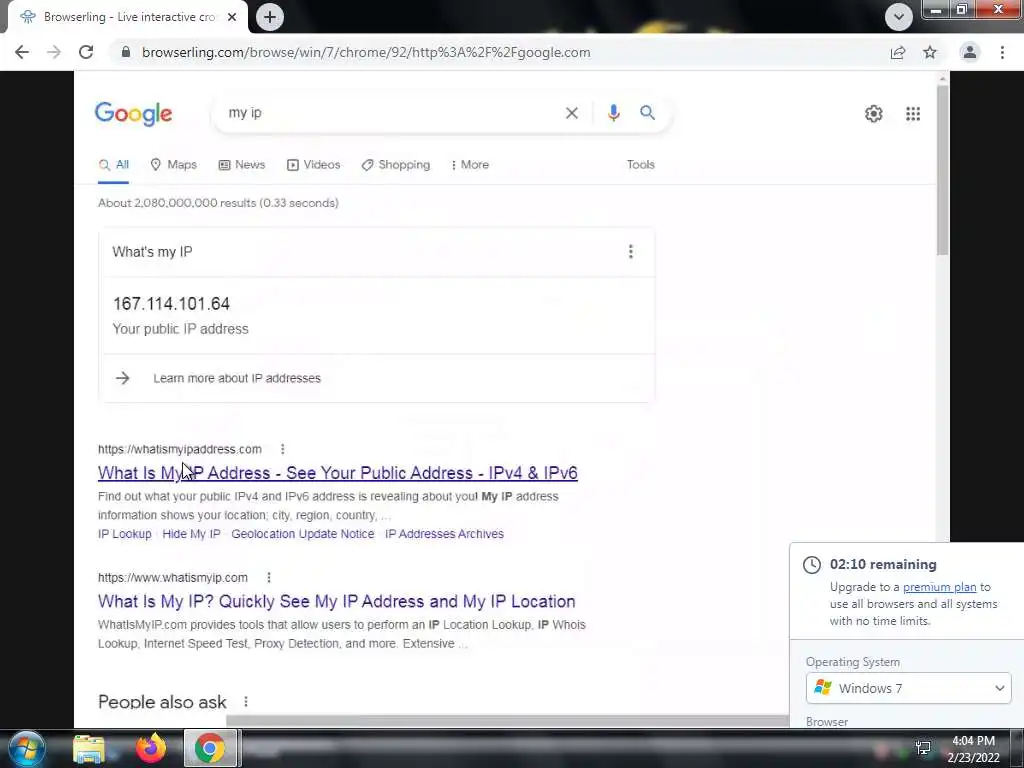Open the IP Lookup sitelink
This screenshot has height=768, width=1024.
125,534
